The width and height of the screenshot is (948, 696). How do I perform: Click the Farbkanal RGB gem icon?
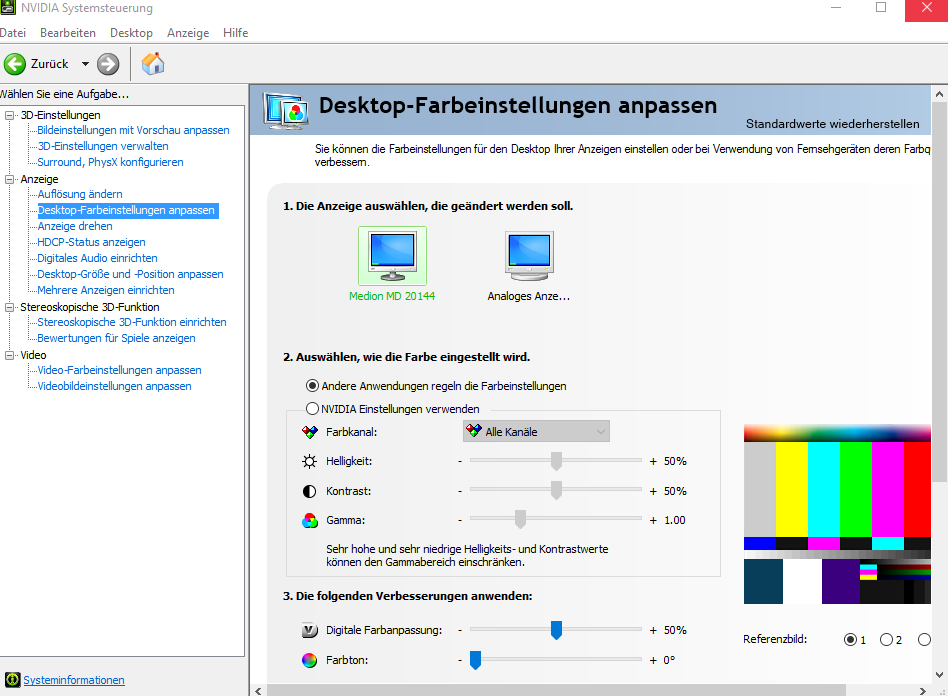tap(310, 432)
